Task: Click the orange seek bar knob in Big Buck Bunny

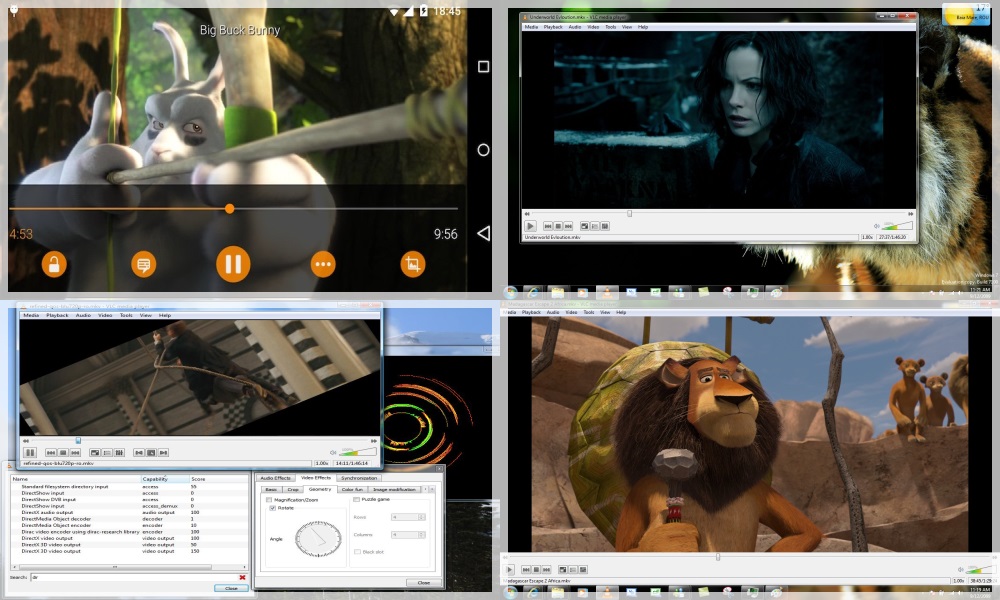Action: (x=230, y=209)
